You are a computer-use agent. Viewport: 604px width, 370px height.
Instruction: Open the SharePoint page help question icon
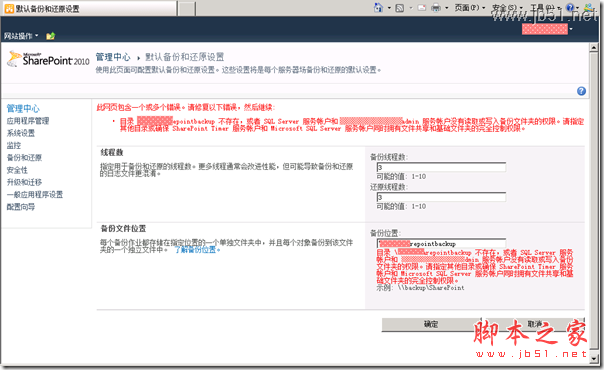(x=581, y=91)
